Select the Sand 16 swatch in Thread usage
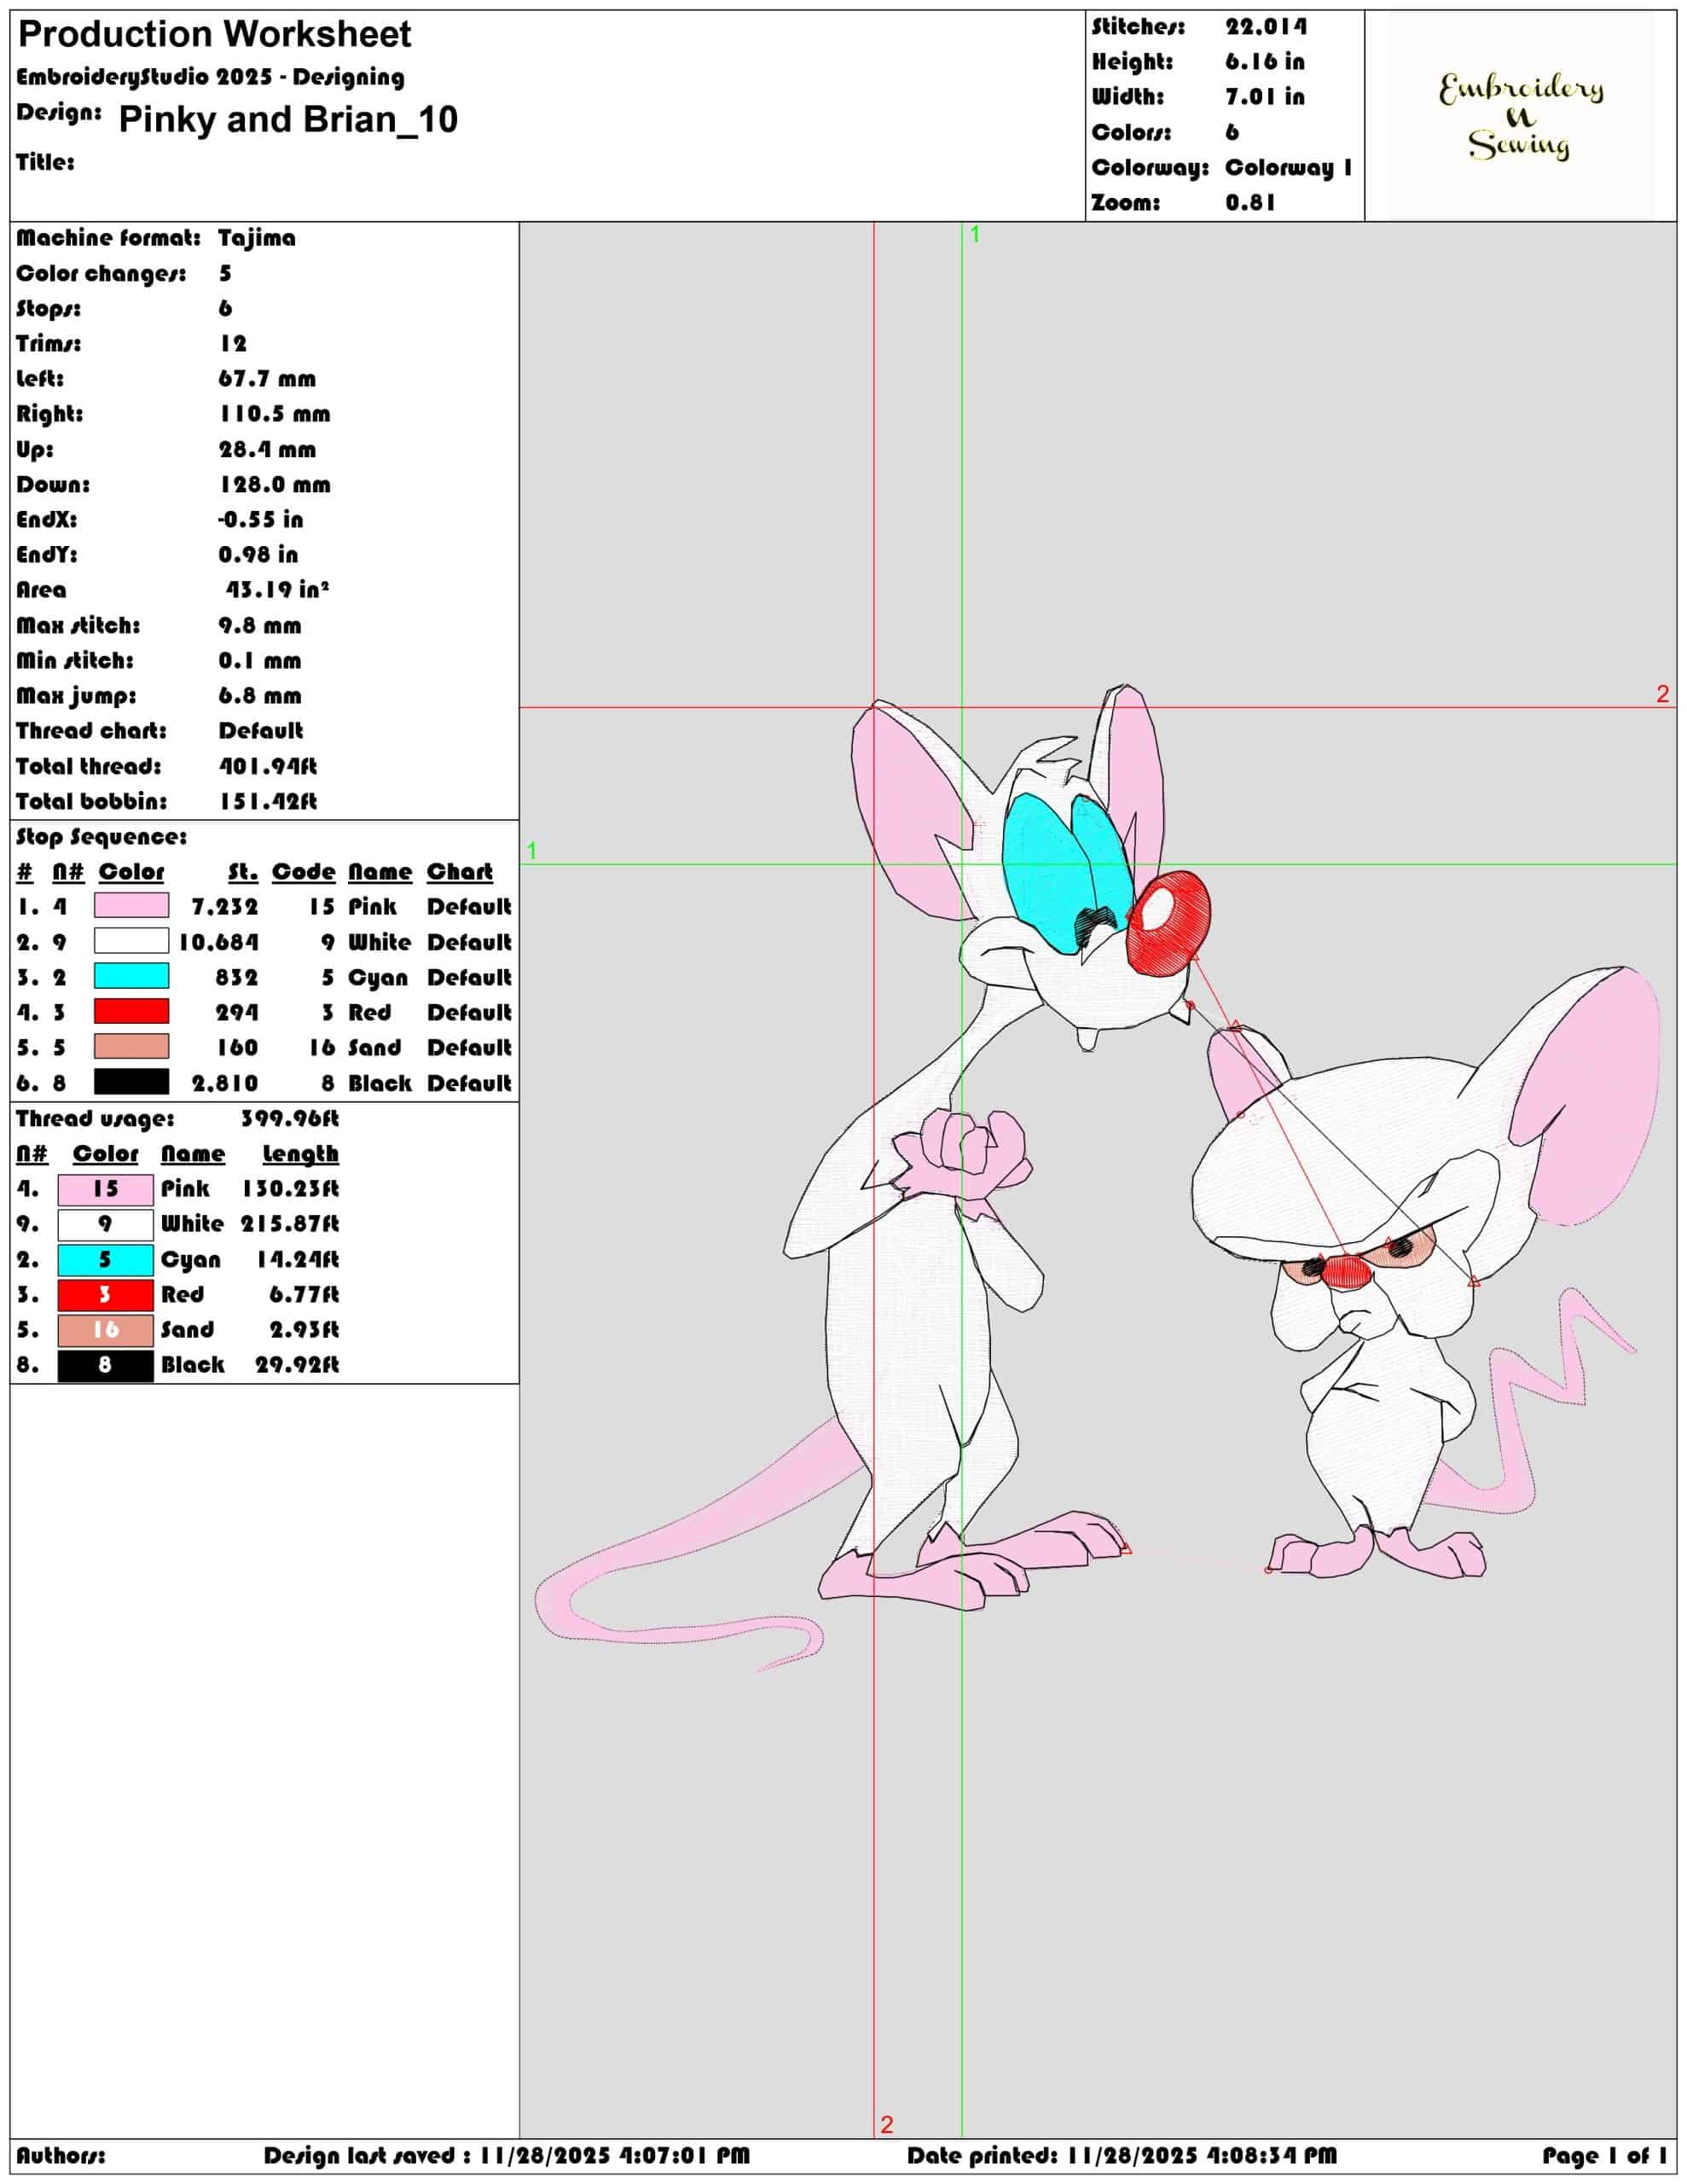 [x=105, y=1330]
